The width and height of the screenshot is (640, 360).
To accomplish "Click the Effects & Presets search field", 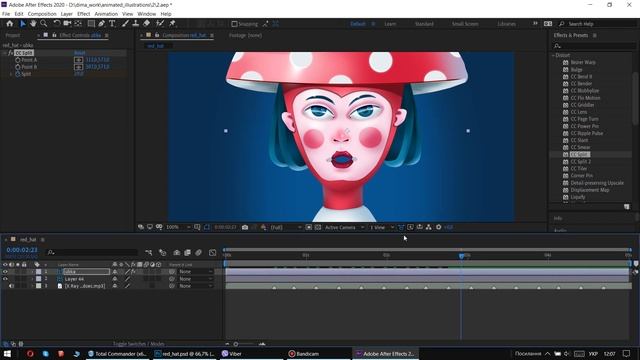I will [x=593, y=46].
